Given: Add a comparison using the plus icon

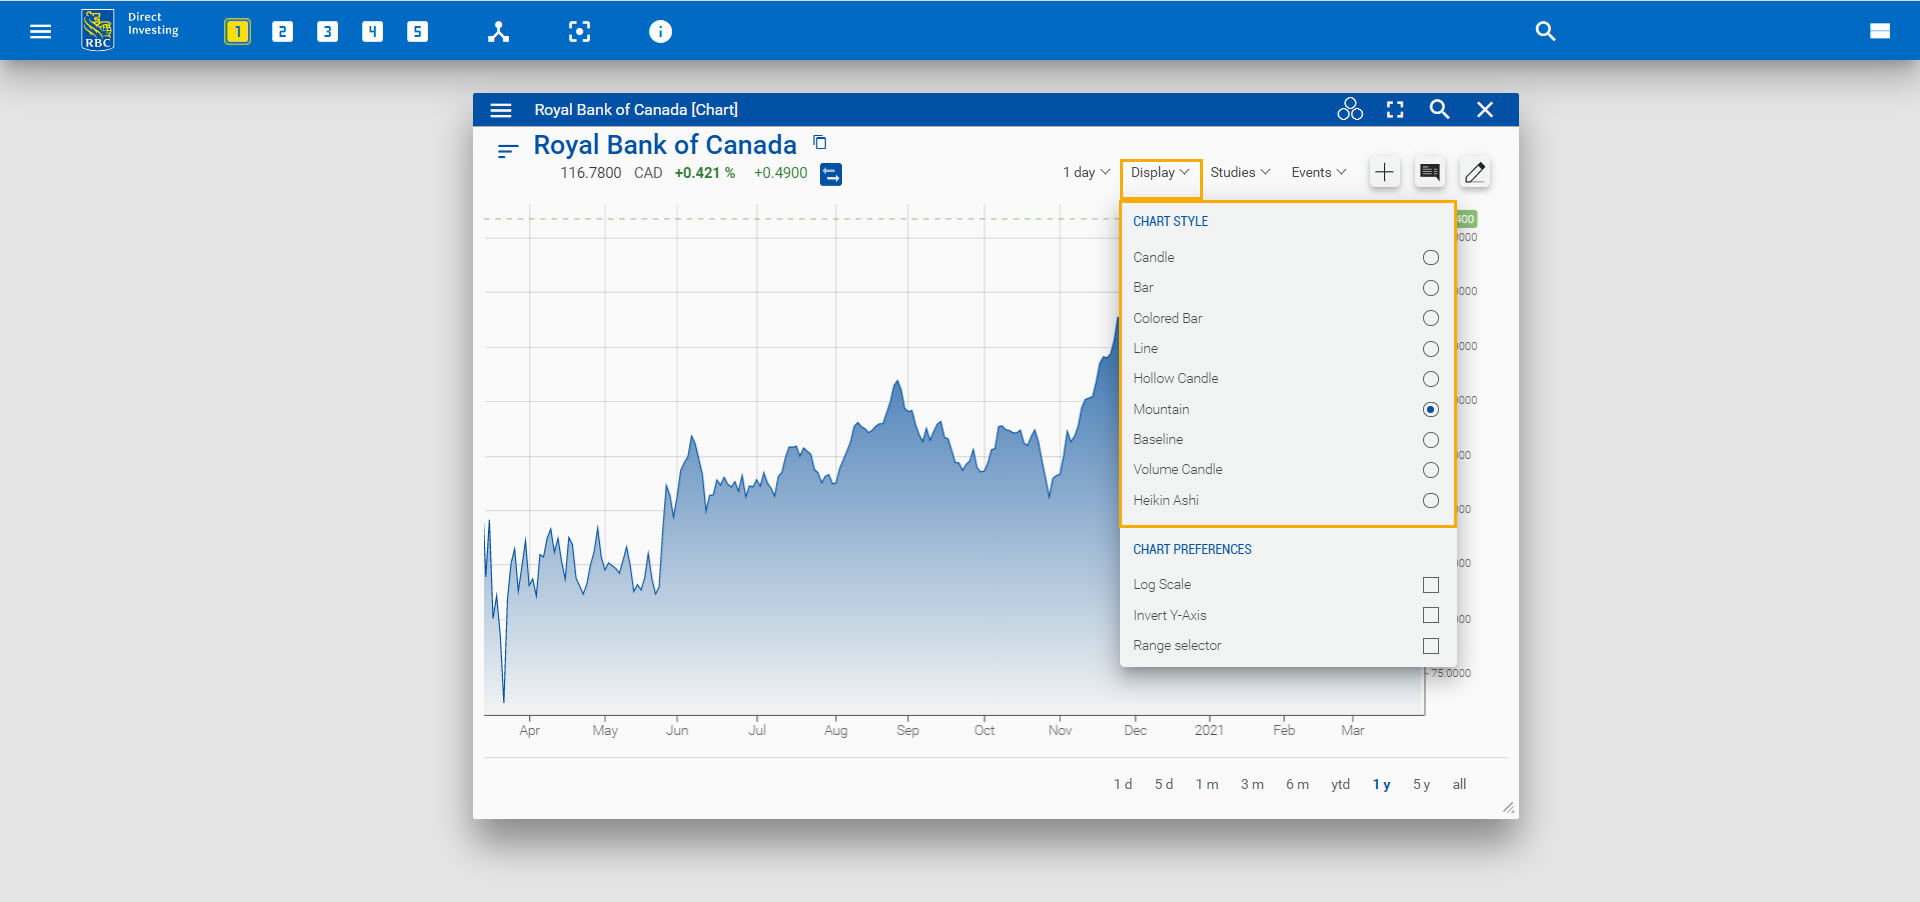Looking at the screenshot, I should 1384,172.
